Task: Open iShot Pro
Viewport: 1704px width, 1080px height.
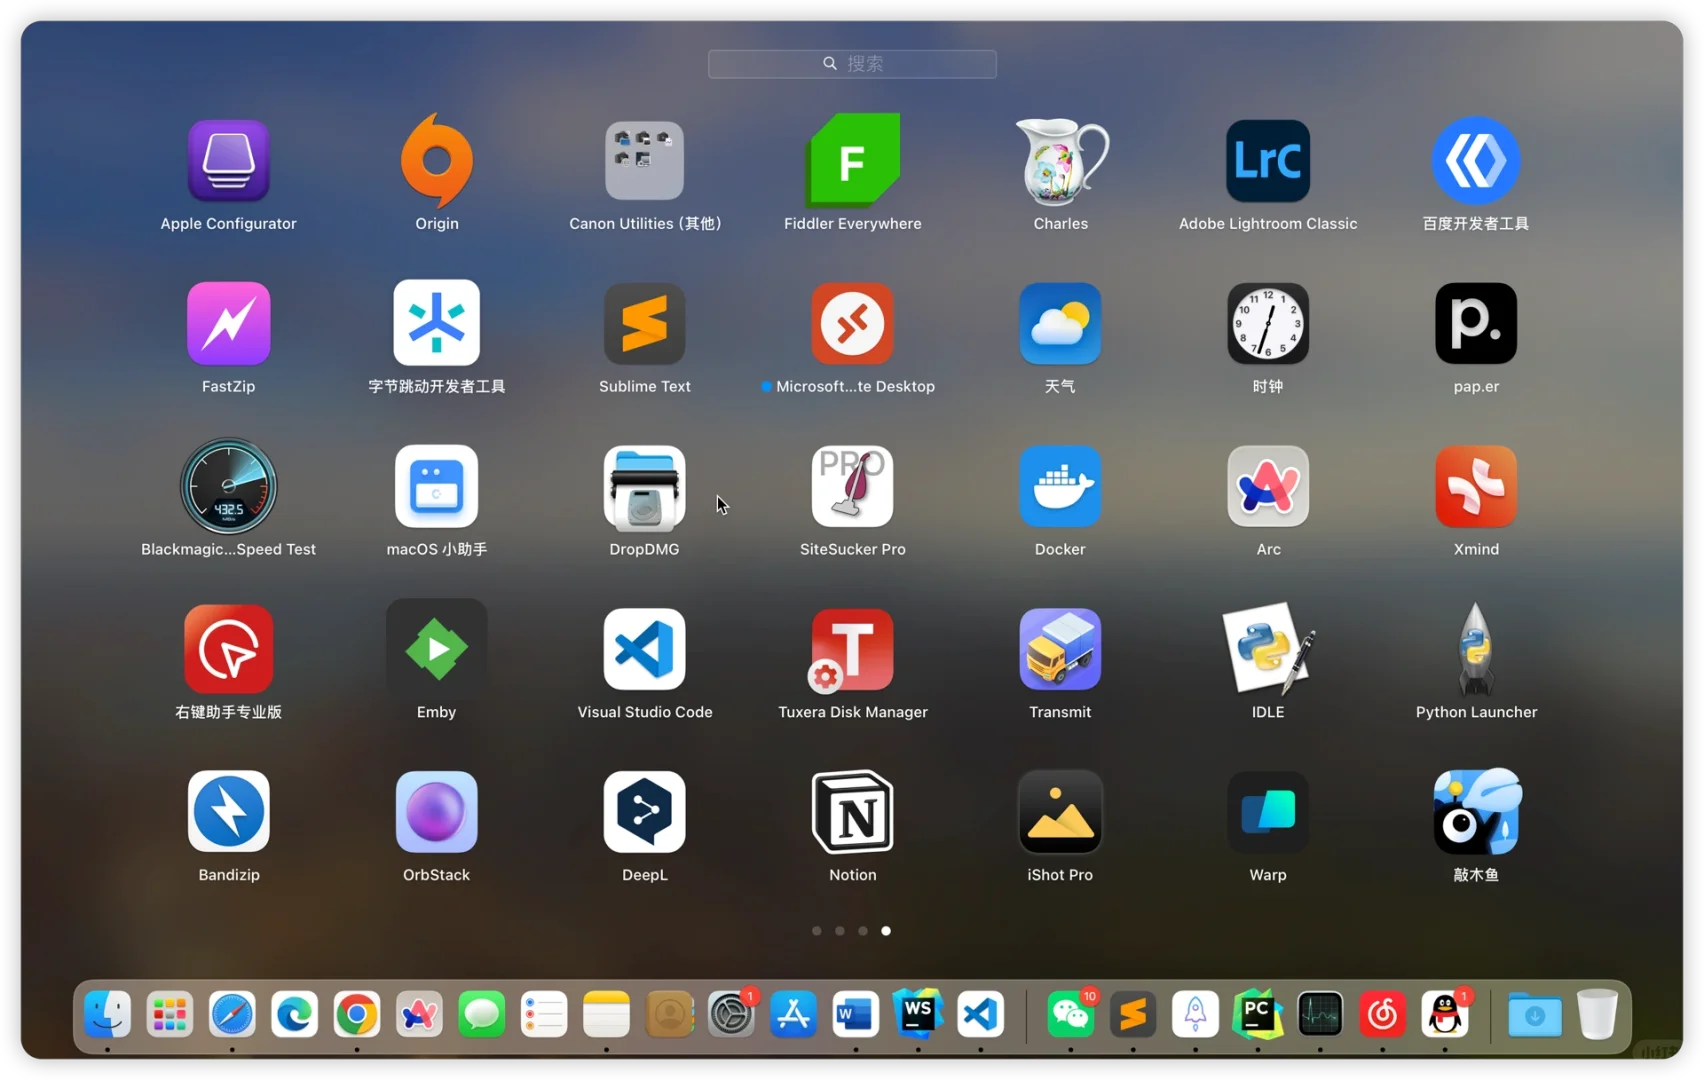Action: (1061, 812)
